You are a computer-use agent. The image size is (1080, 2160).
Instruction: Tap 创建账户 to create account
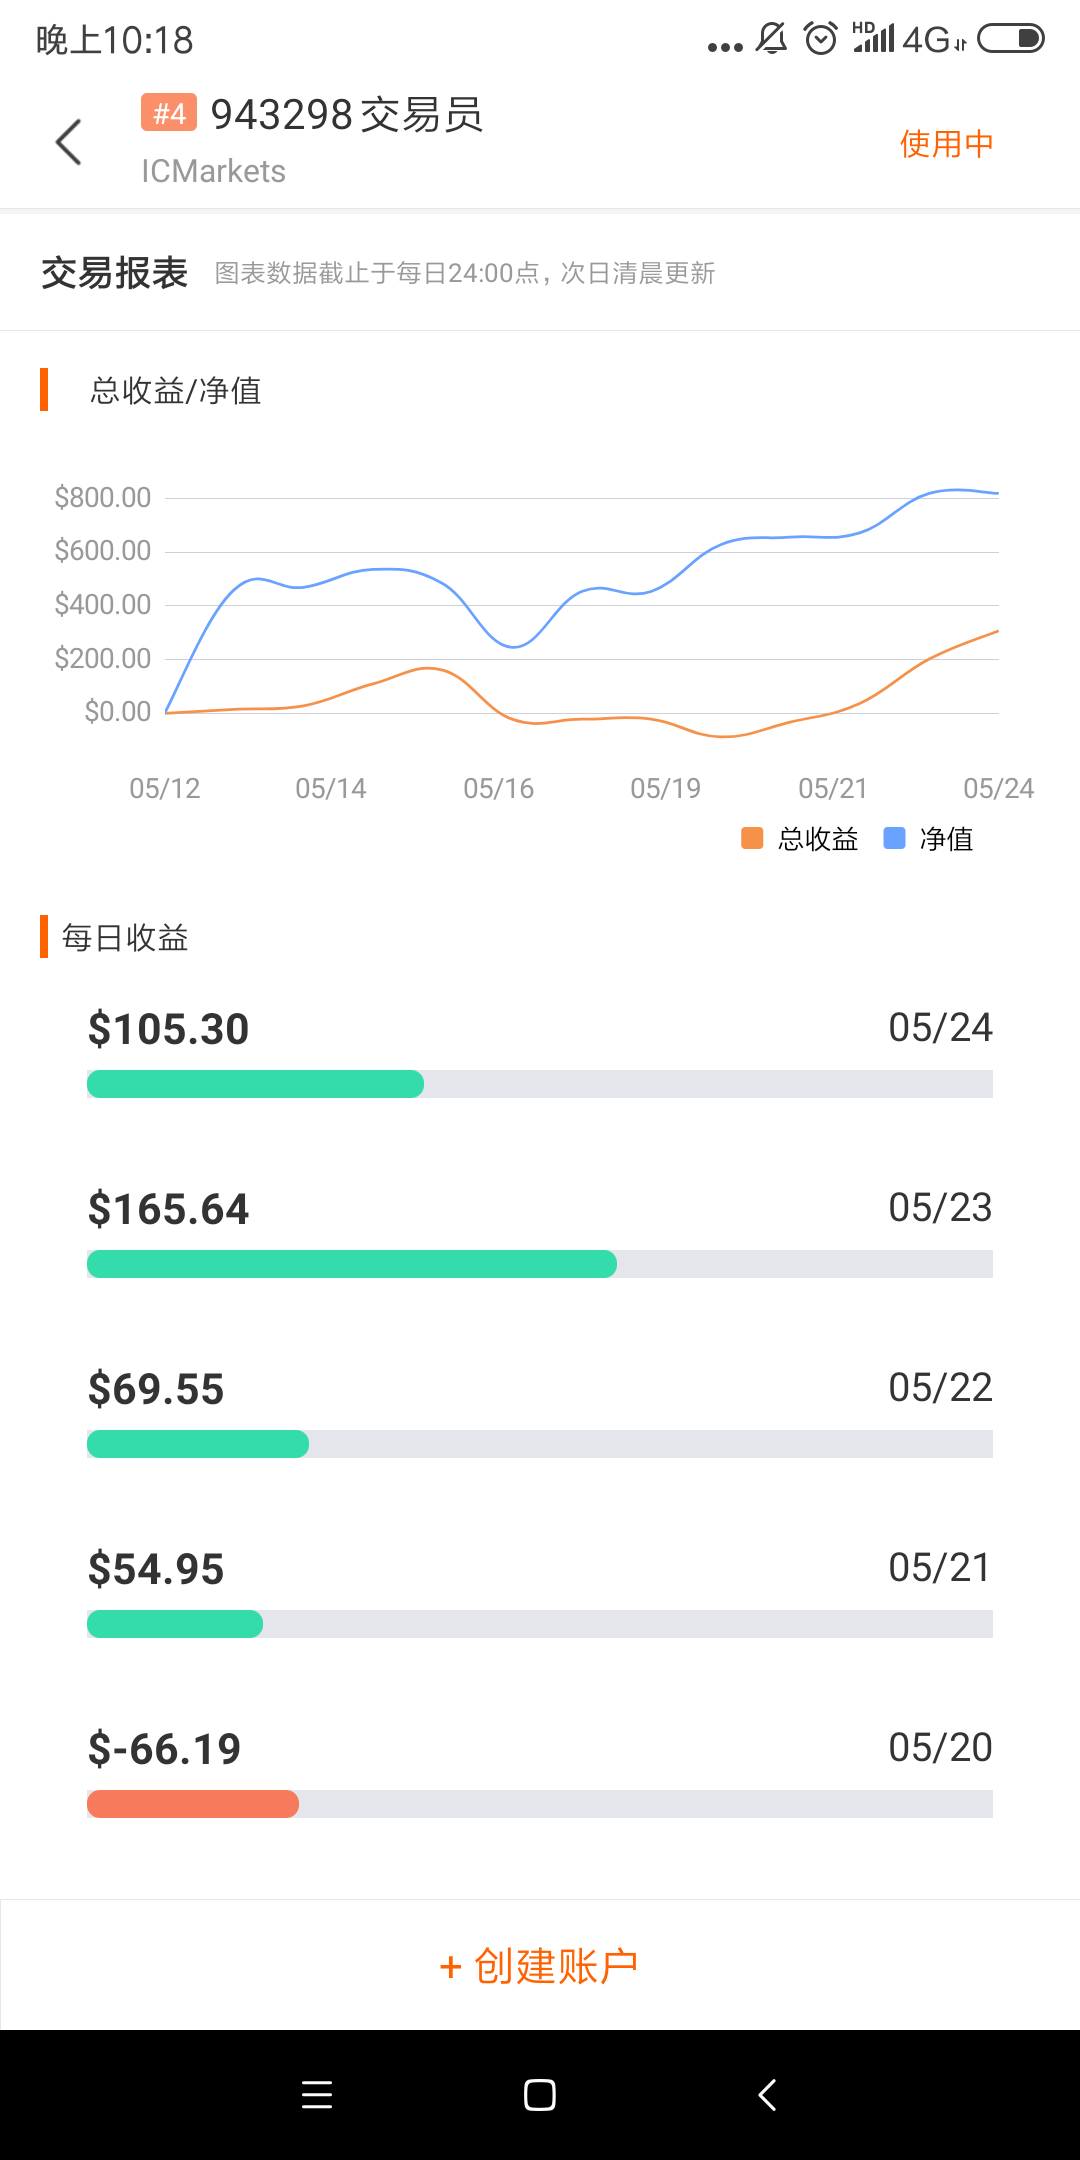(x=540, y=1966)
